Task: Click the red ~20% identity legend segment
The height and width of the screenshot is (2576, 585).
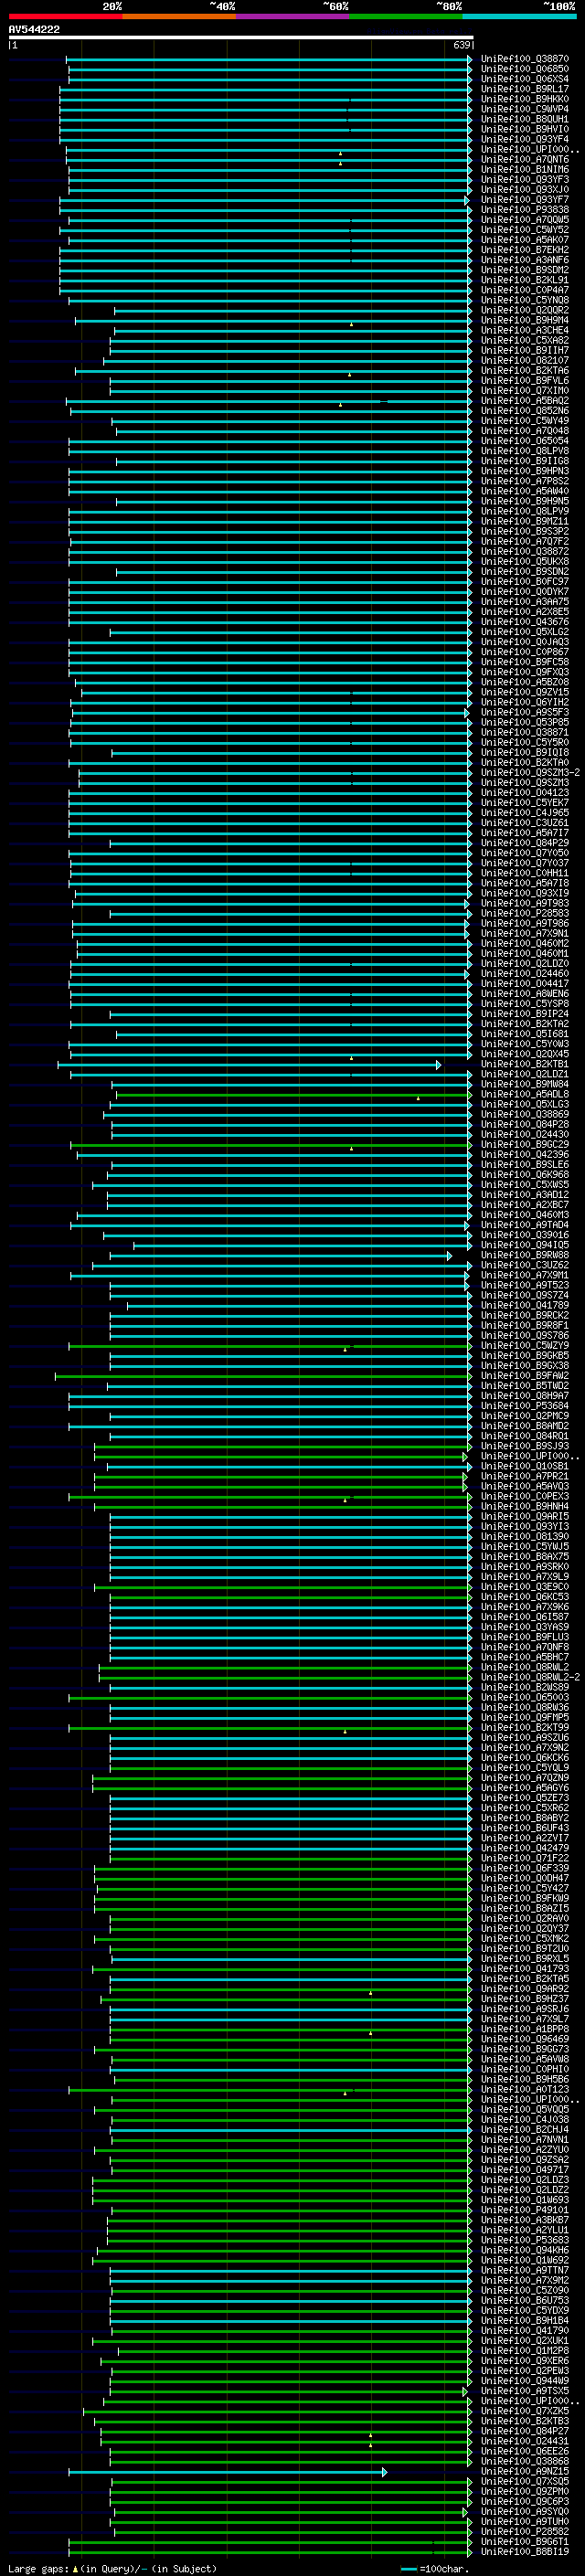Action: click(65, 16)
